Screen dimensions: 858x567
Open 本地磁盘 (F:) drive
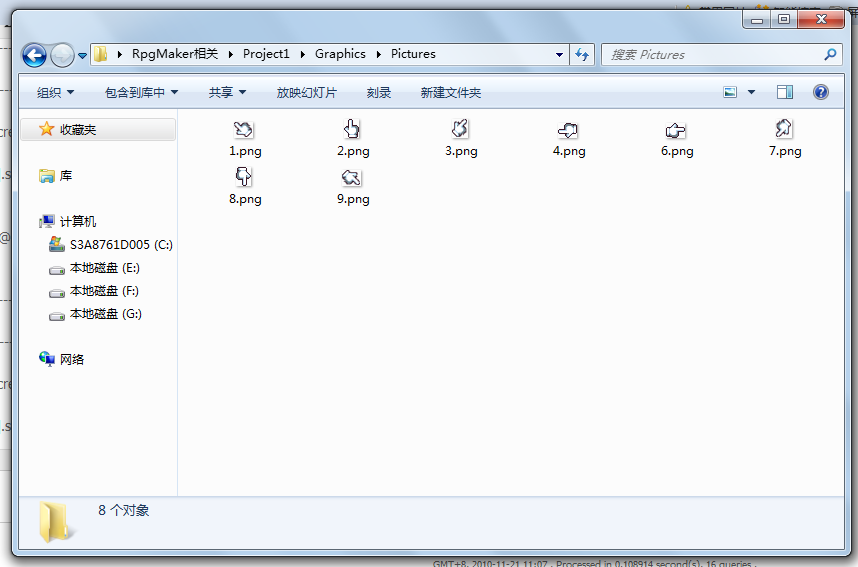(104, 291)
